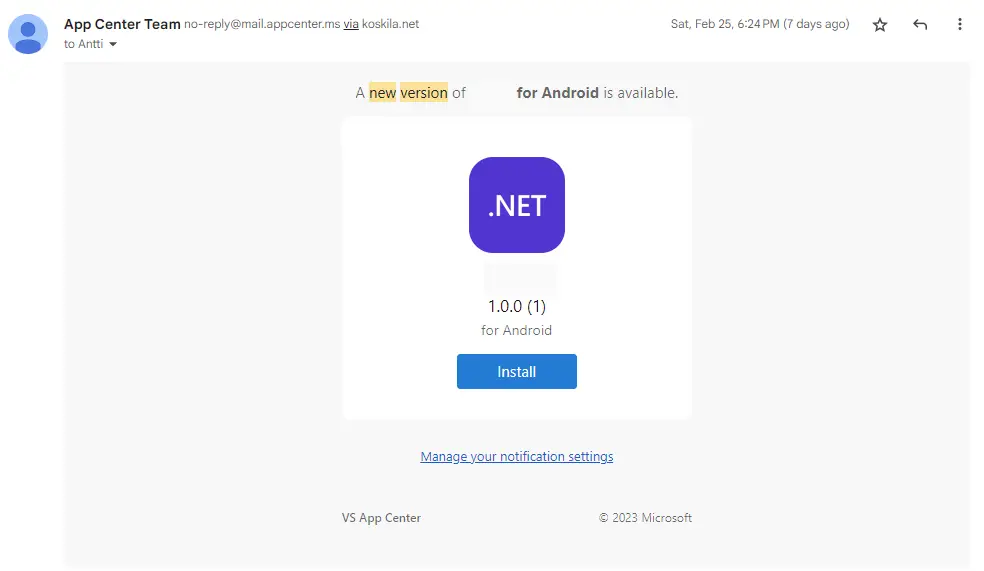Reply to the App Center Team email
The width and height of the screenshot is (984, 571).
coord(920,25)
